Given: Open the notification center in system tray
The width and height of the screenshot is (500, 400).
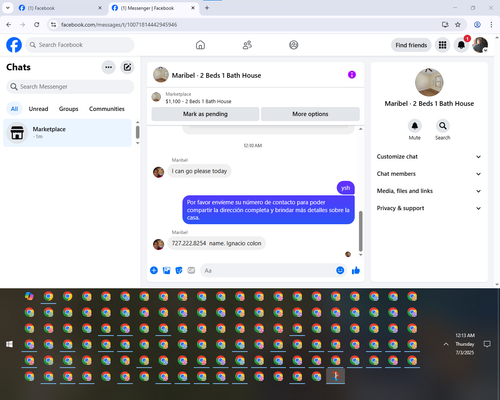Looking at the screenshot, I should 487,344.
